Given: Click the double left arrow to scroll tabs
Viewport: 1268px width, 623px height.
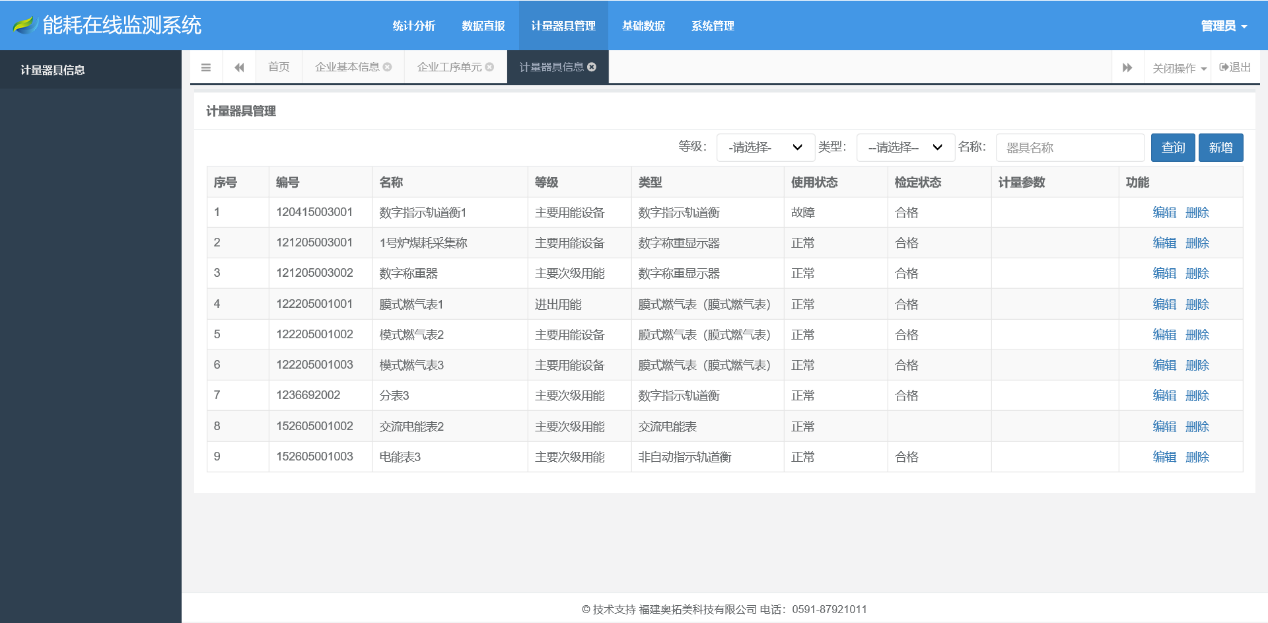Looking at the screenshot, I should click(x=238, y=67).
